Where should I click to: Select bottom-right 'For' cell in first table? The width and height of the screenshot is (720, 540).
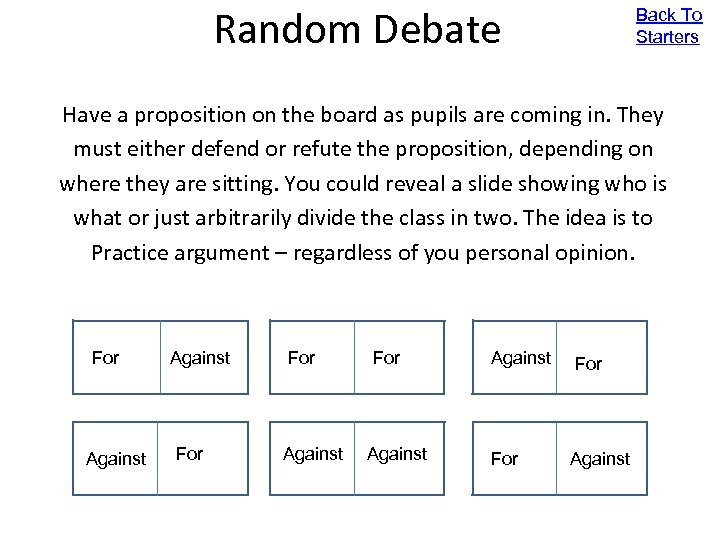click(189, 454)
